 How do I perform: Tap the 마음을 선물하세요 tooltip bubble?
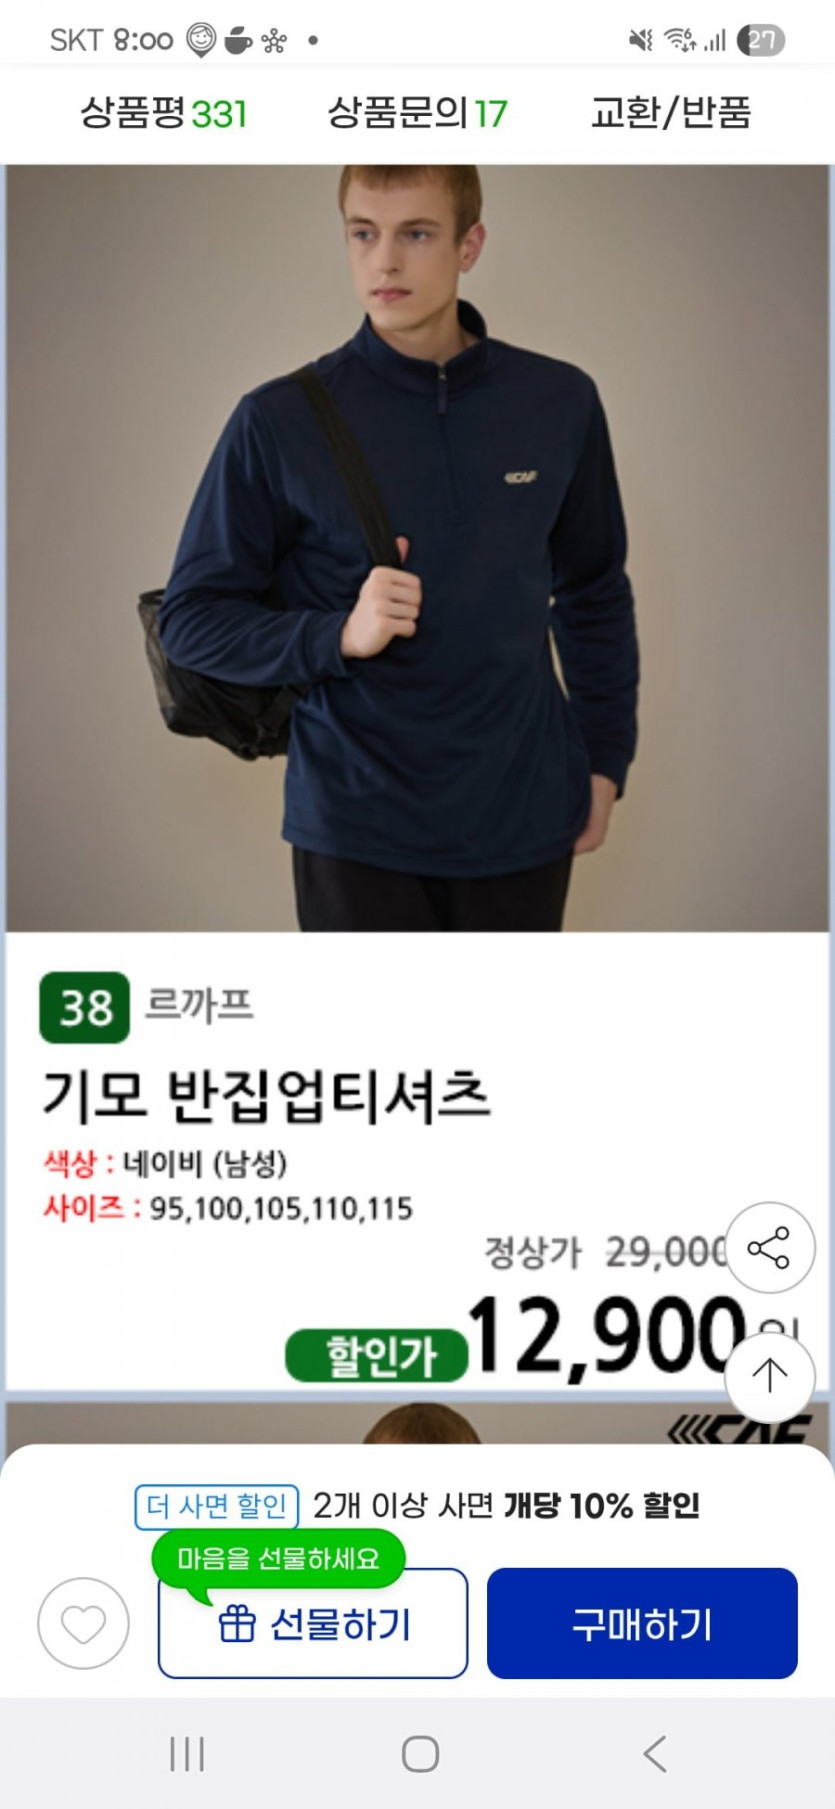click(279, 1558)
